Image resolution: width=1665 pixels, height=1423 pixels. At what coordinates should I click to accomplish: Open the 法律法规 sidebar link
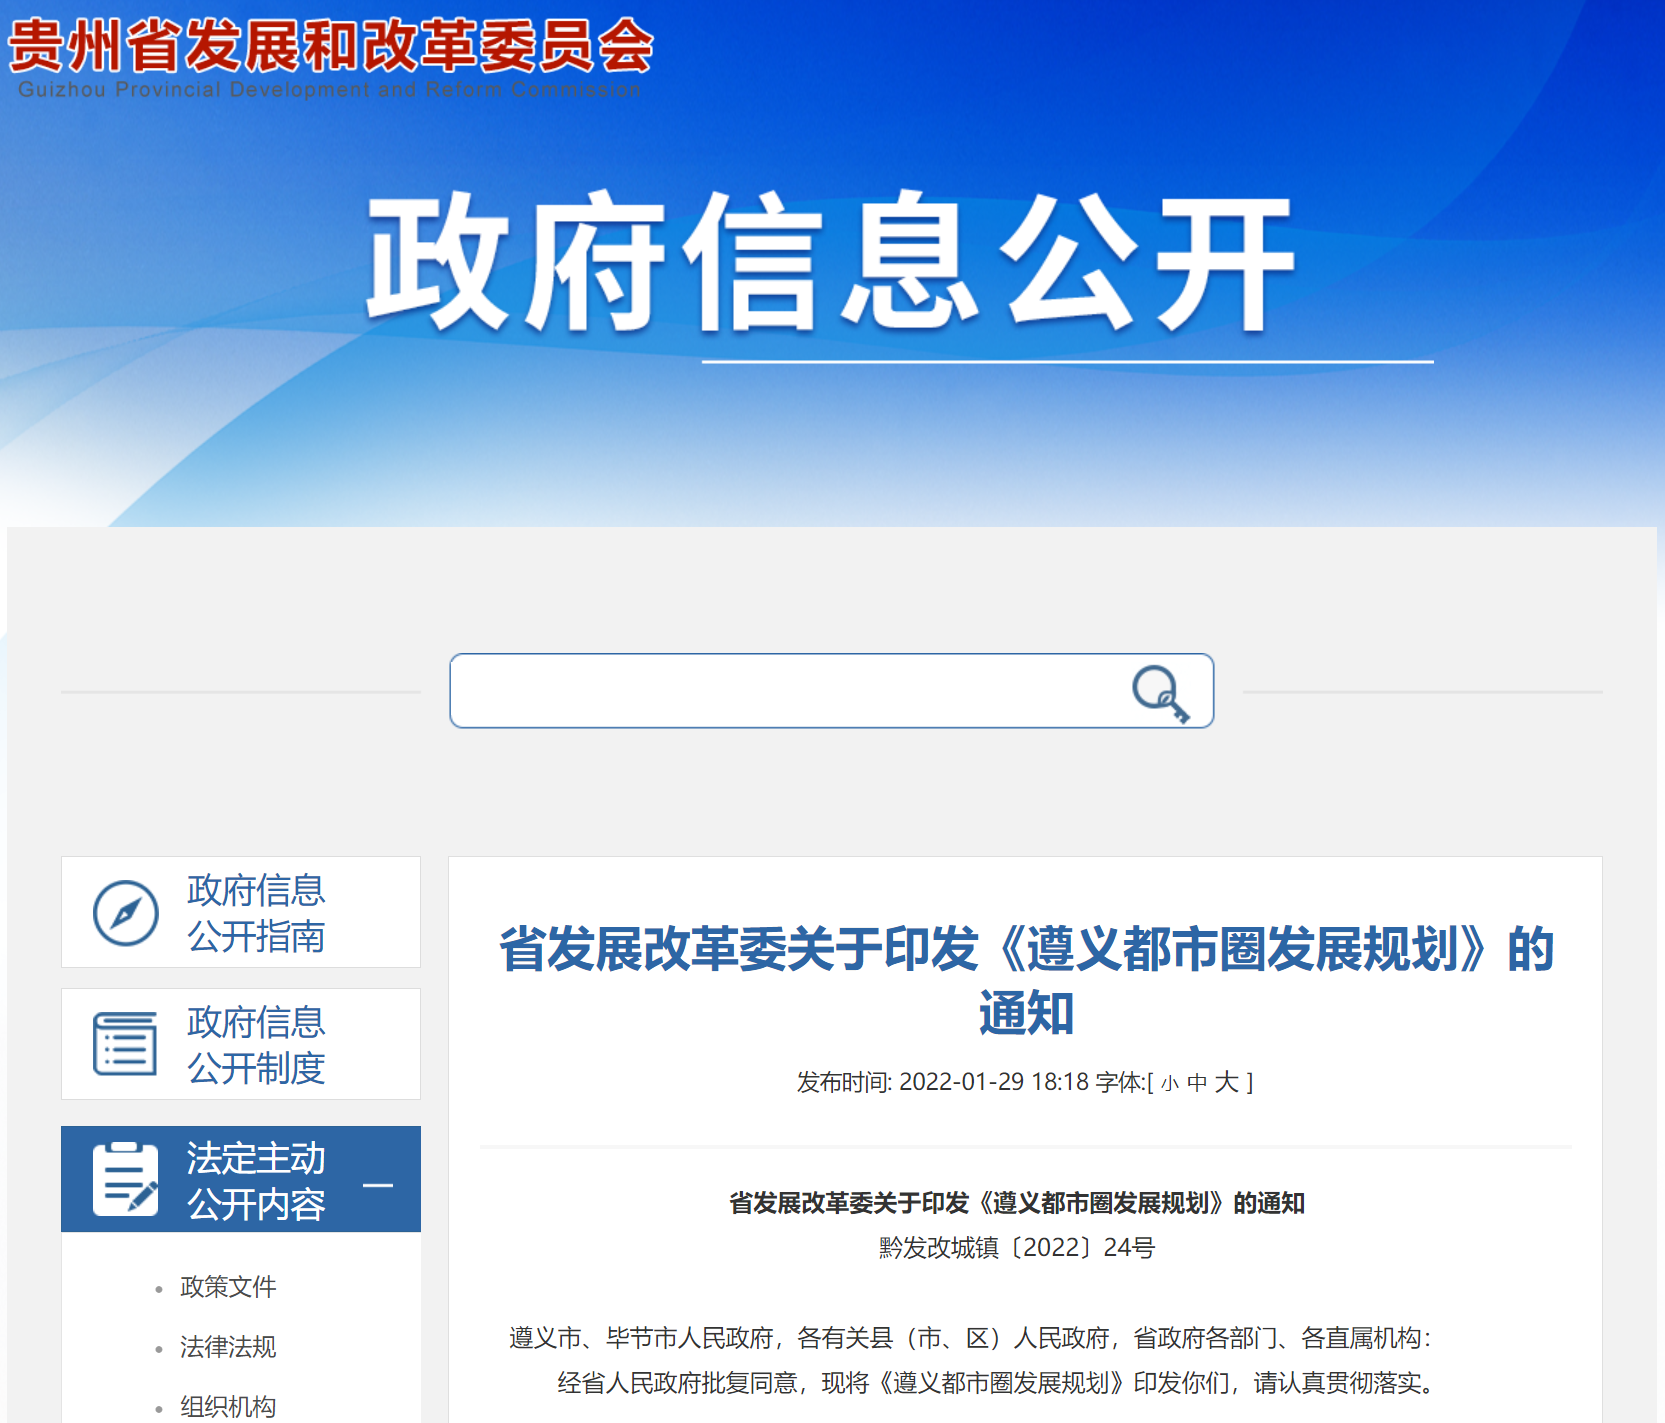pos(228,1347)
